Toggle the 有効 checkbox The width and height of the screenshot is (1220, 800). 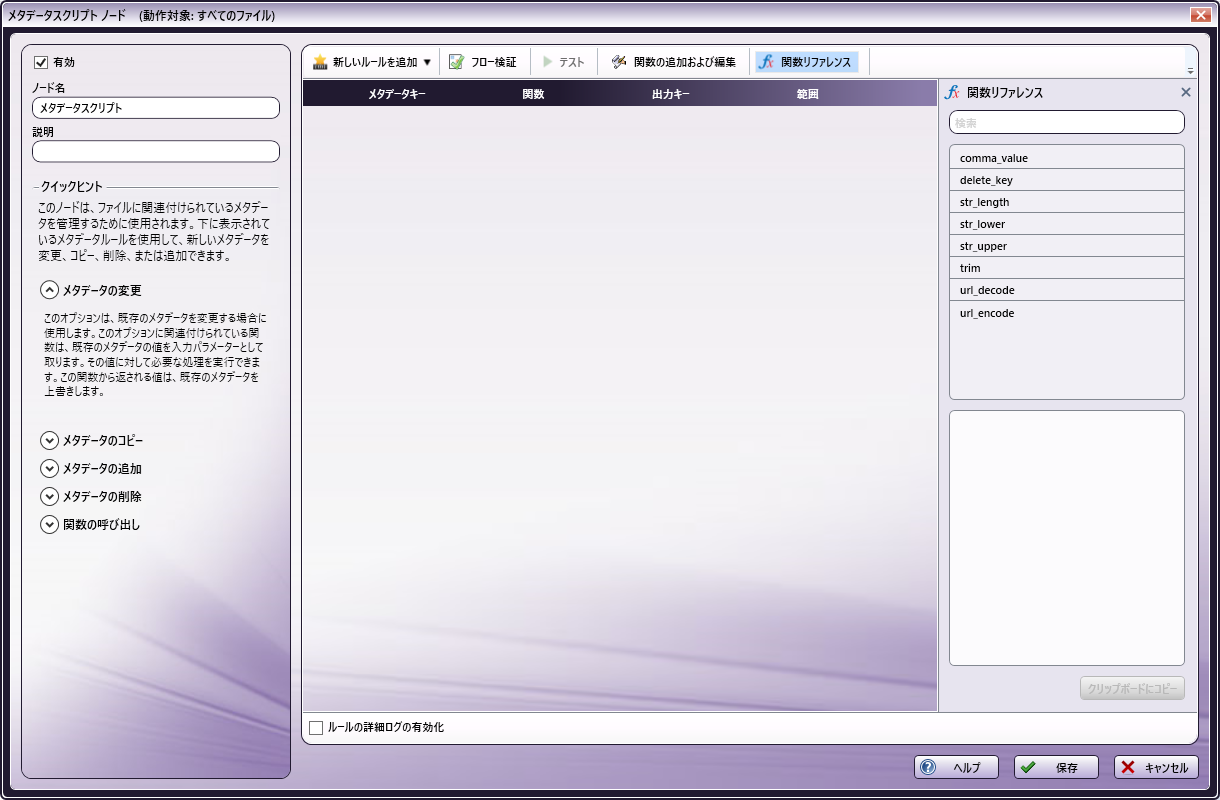[41, 62]
